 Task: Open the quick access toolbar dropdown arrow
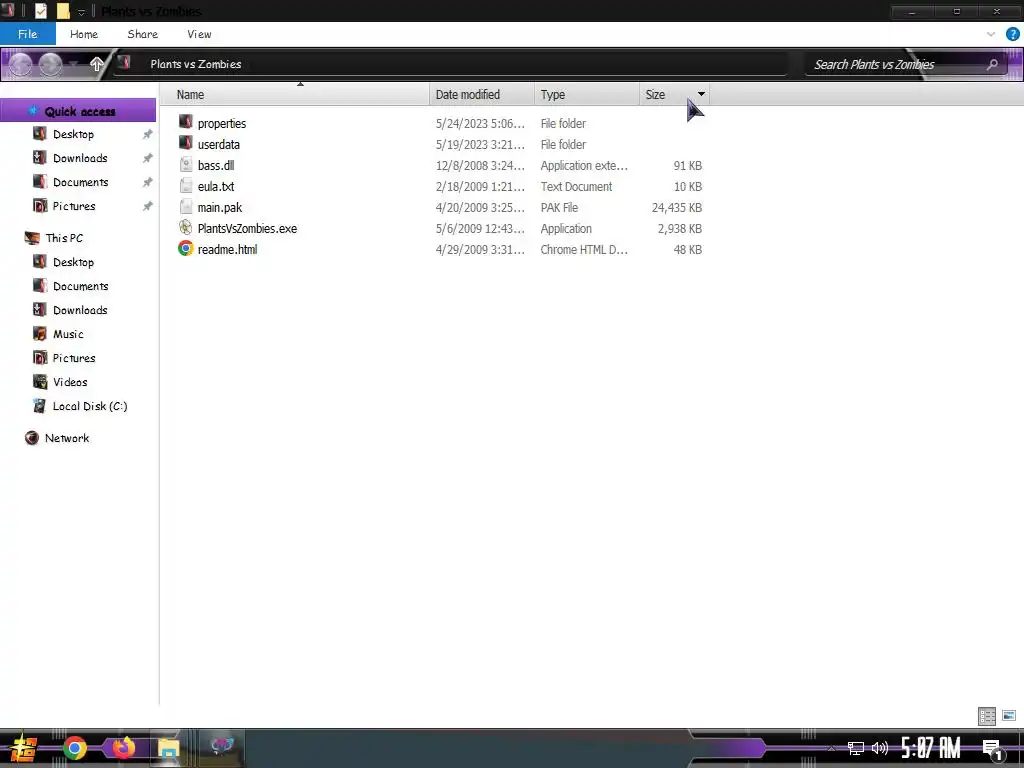point(82,12)
